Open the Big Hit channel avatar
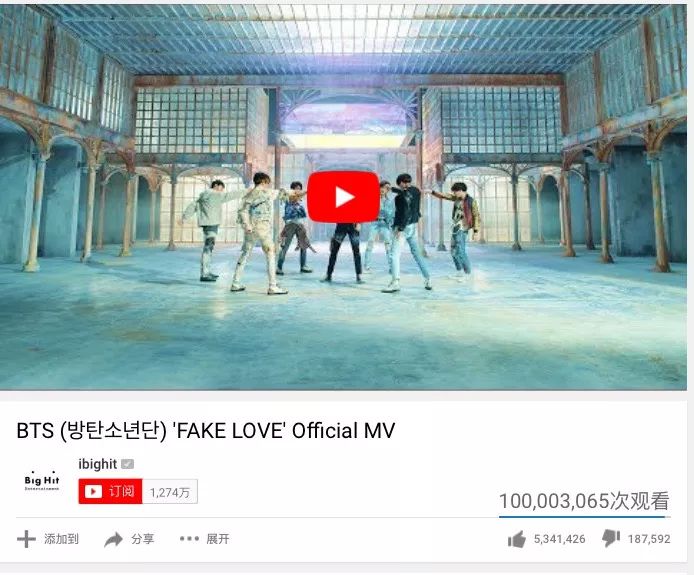 [x=42, y=481]
